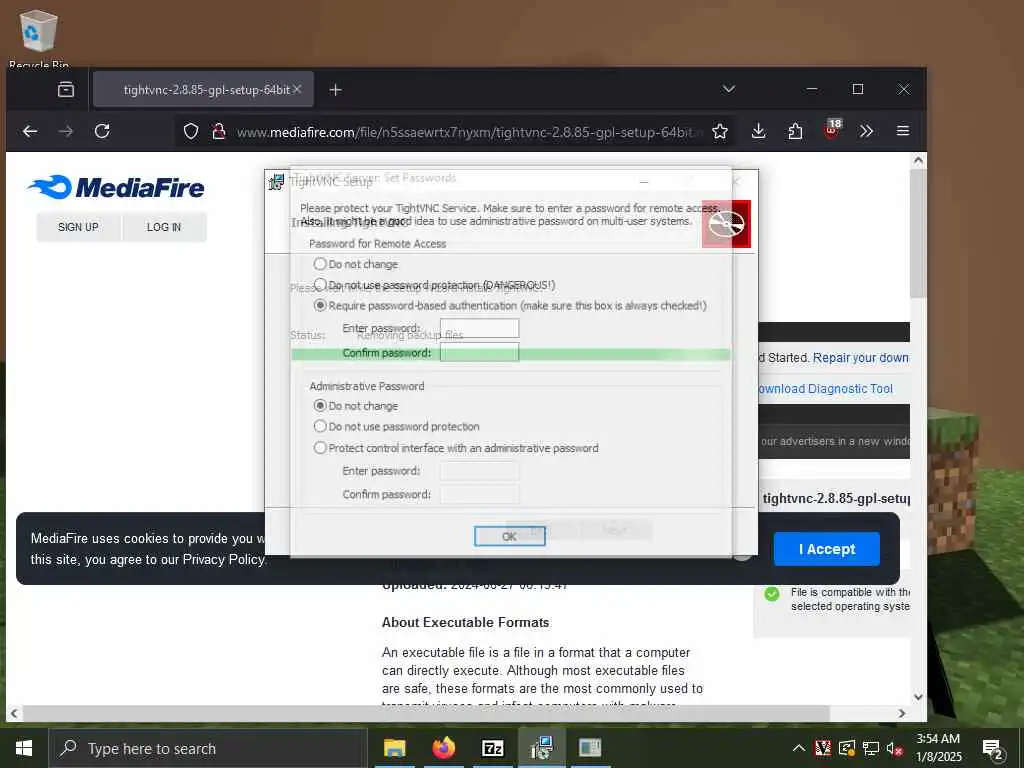Open the Windows Start menu
Viewport: 1024px width, 768px height.
click(24, 748)
